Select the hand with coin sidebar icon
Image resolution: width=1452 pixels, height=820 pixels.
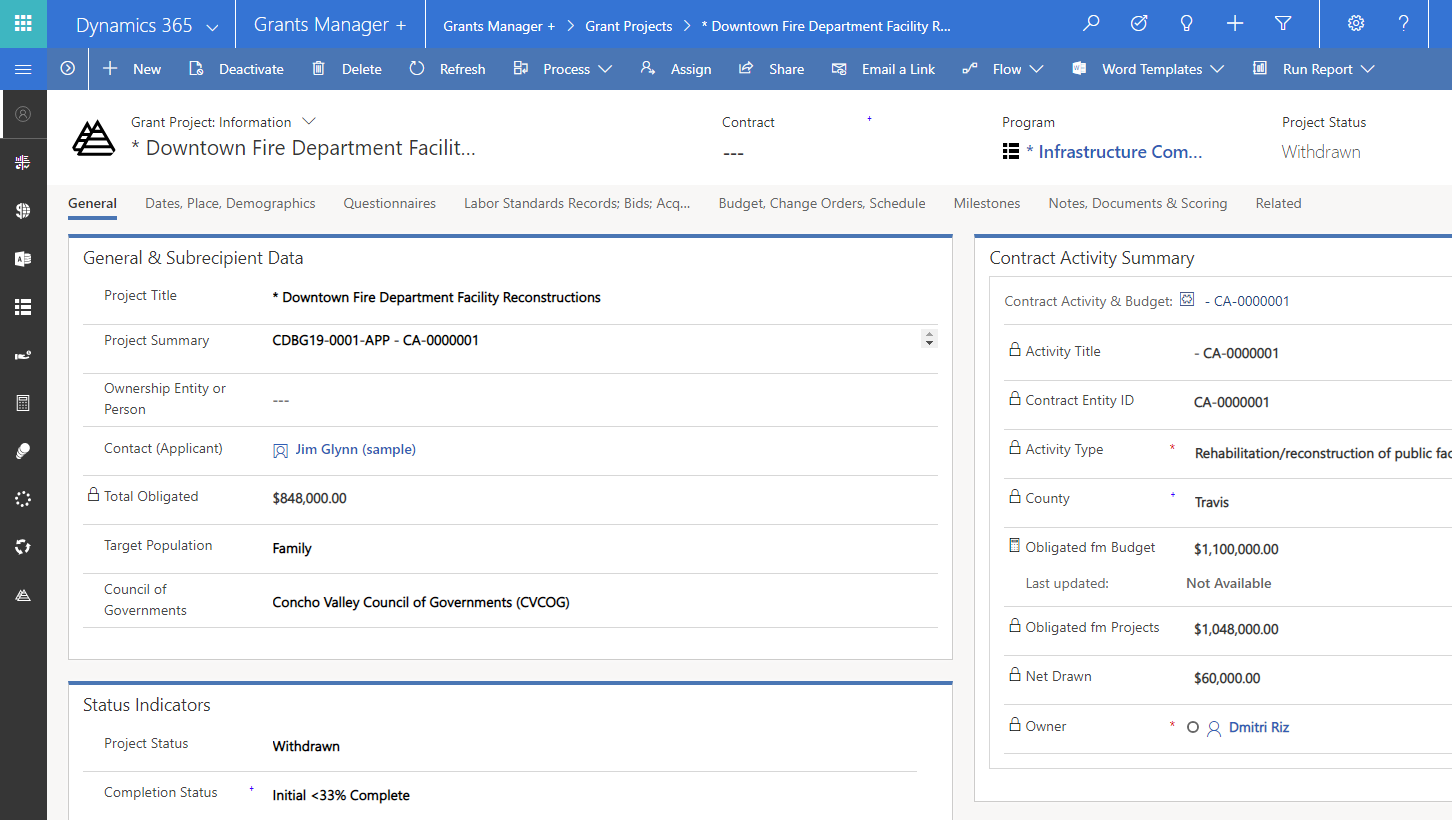[23, 355]
